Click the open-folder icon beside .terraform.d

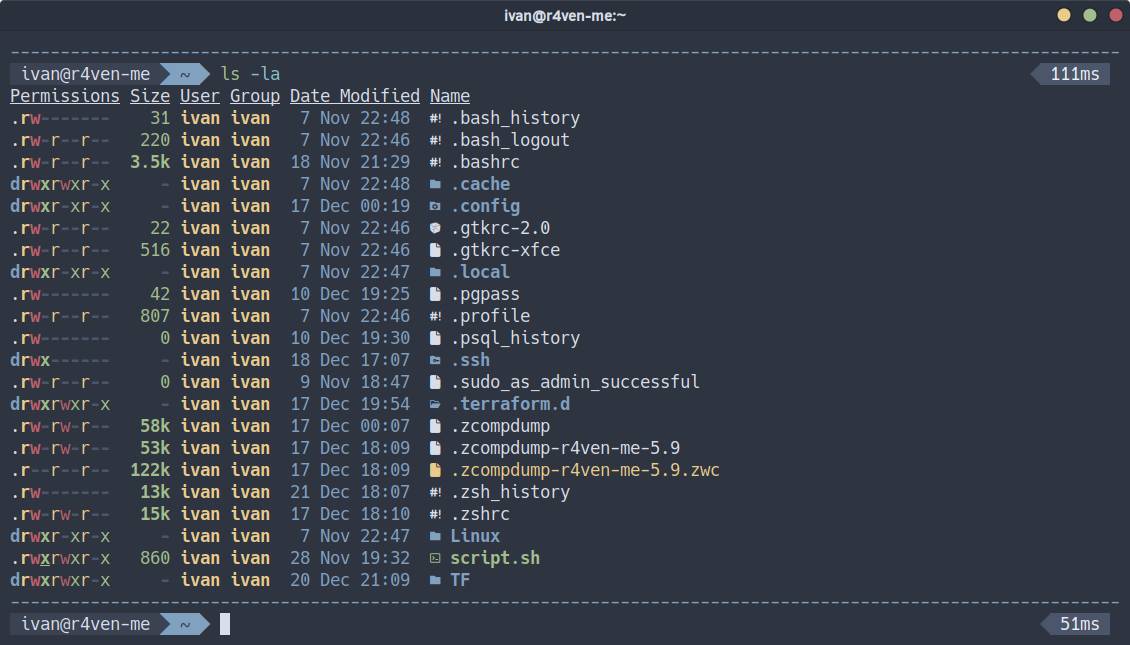point(435,404)
